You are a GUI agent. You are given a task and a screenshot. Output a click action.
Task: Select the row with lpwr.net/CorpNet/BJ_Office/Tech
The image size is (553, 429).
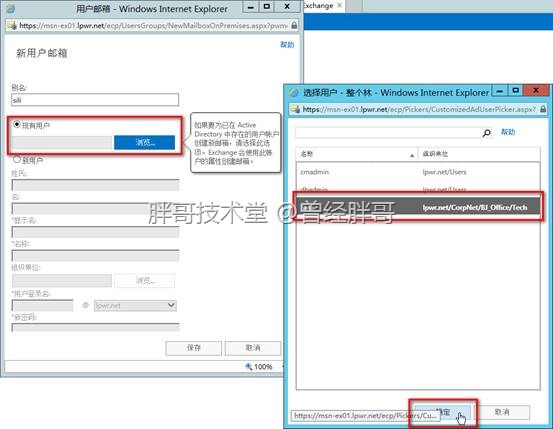click(x=418, y=207)
